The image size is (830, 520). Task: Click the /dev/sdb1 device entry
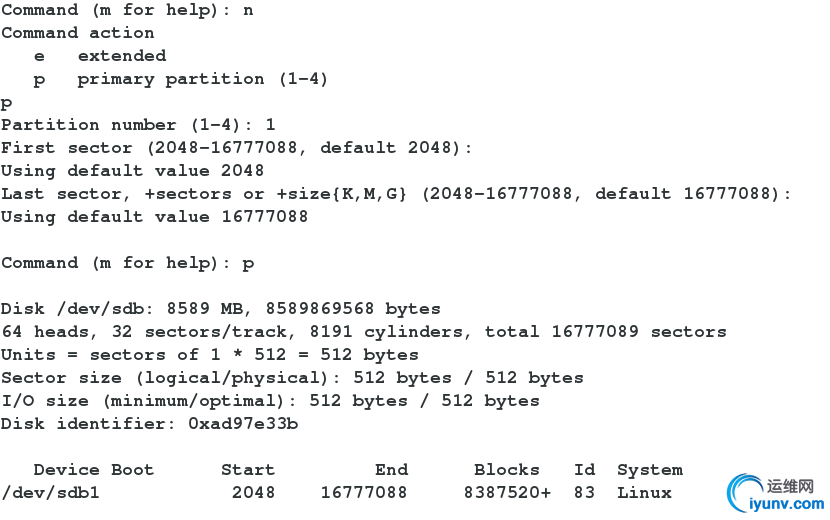click(50, 493)
